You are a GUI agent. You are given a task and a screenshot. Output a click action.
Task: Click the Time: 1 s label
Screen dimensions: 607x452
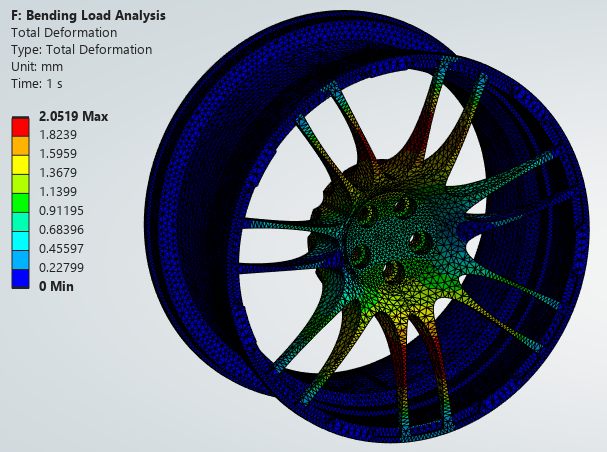pos(37,84)
